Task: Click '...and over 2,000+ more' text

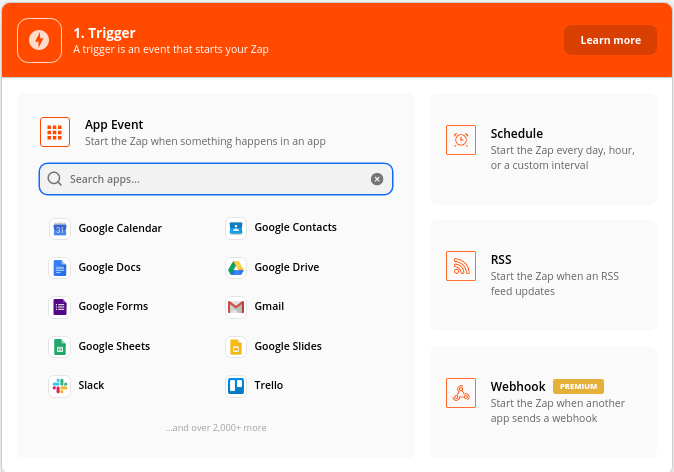Action: coord(216,428)
